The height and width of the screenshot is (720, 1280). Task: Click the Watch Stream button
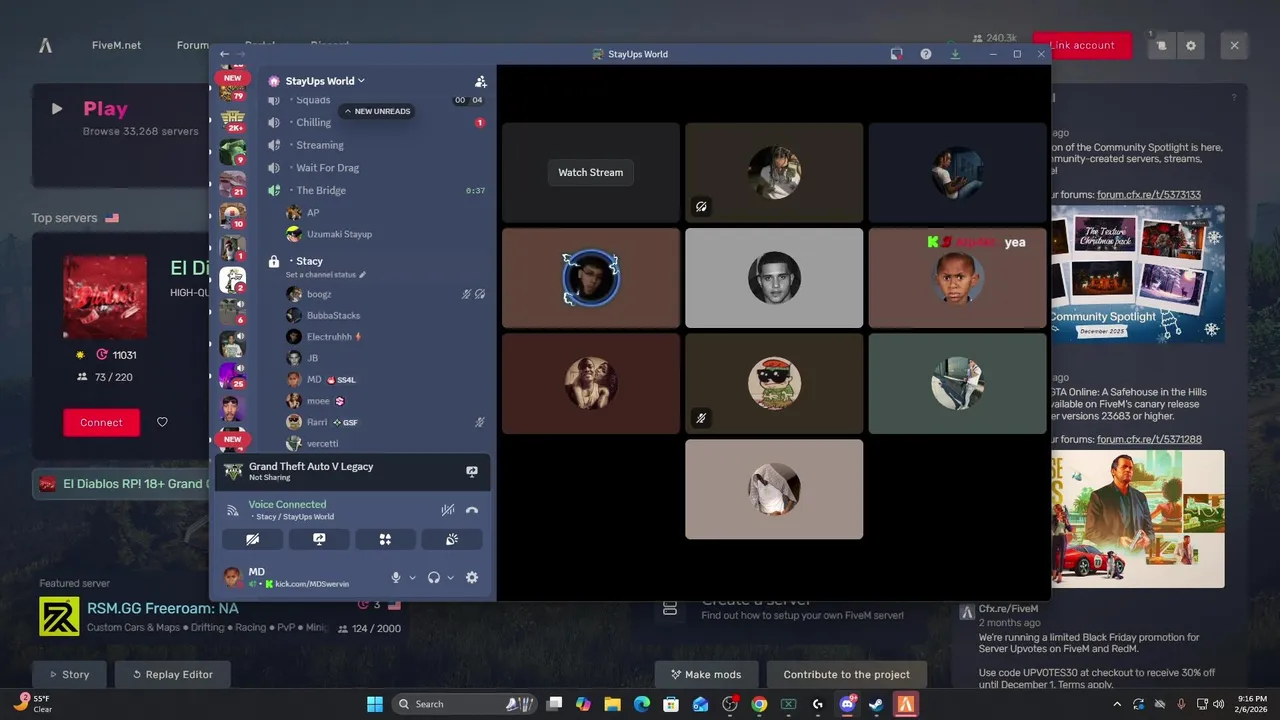pyautogui.click(x=590, y=172)
